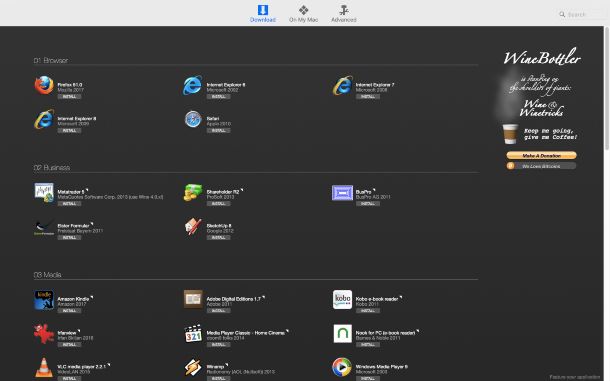610x381 pixels.
Task: Click the Amazon Kindle icon
Action: [44, 300]
